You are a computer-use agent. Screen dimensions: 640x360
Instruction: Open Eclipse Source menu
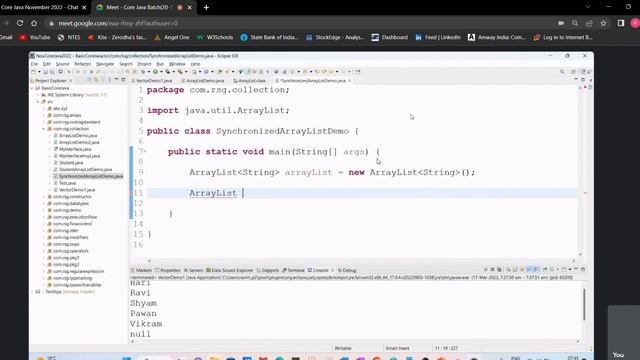point(62,64)
